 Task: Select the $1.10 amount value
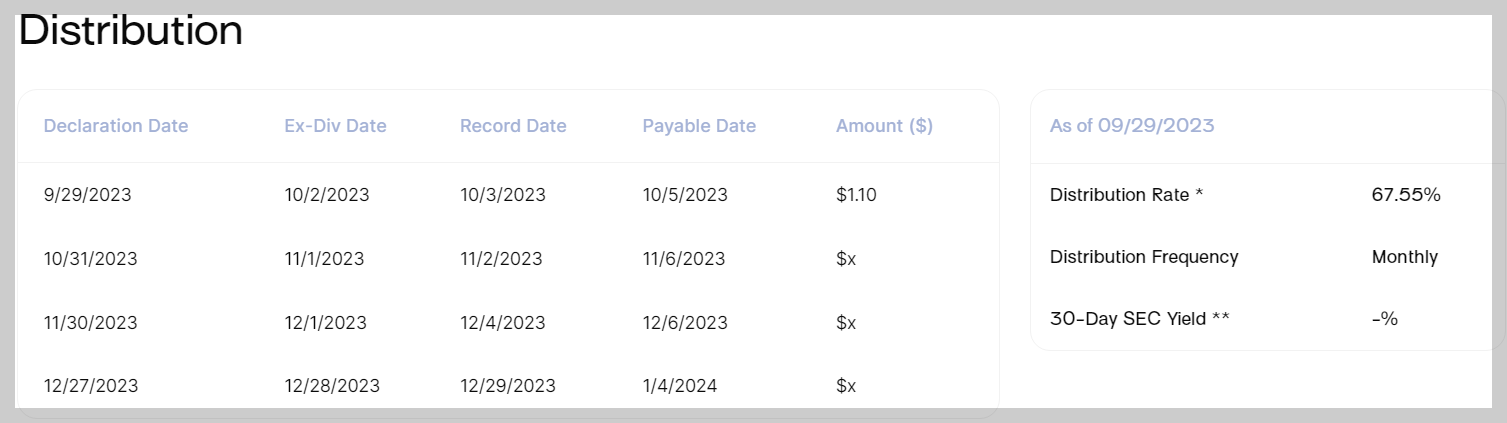point(856,195)
